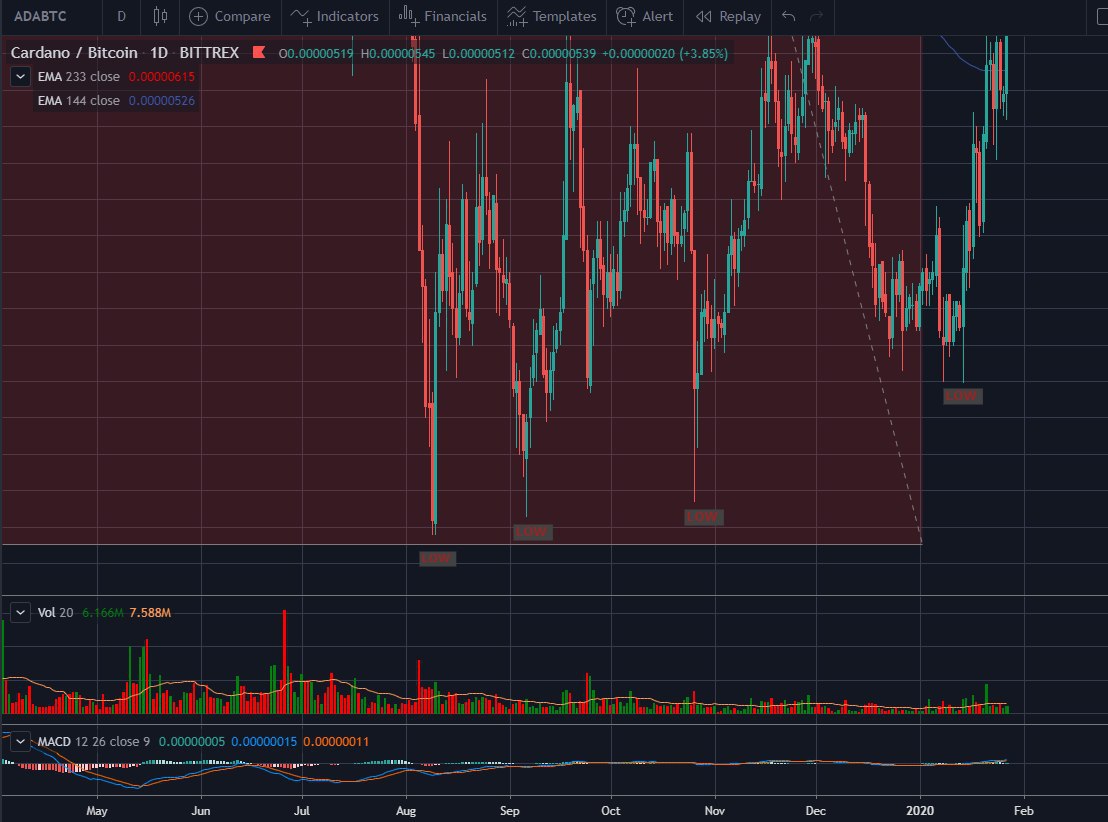Collapse the MACD indicator legend
1108x822 pixels.
(x=20, y=741)
